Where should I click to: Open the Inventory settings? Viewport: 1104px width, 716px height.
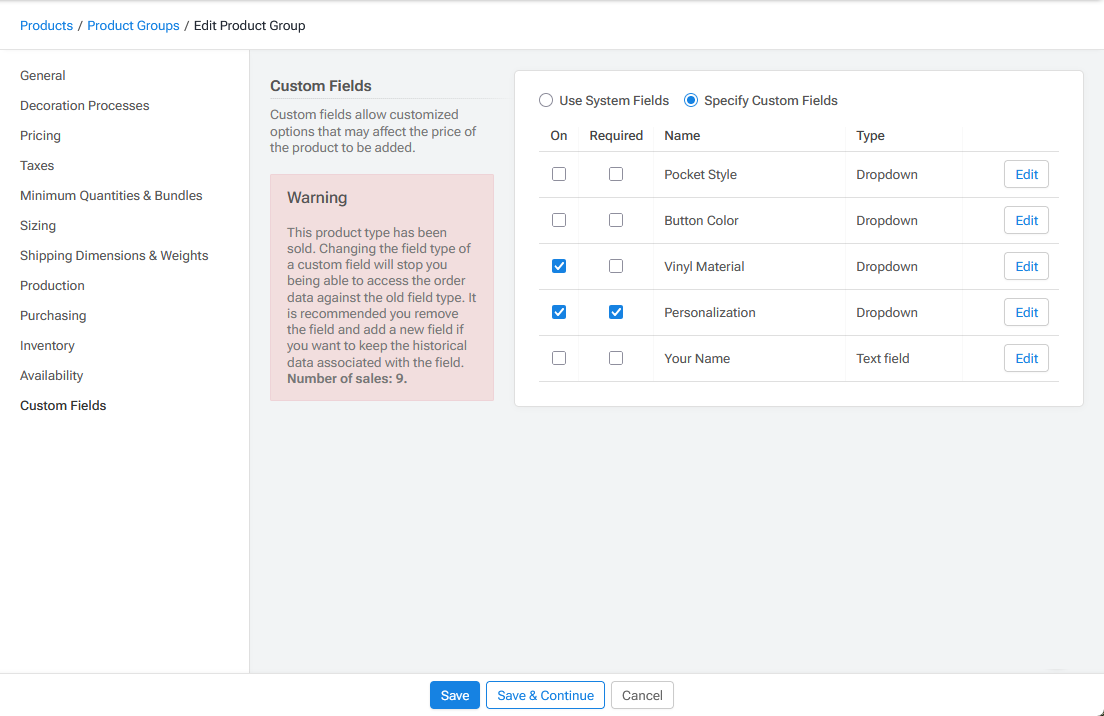[x=47, y=345]
